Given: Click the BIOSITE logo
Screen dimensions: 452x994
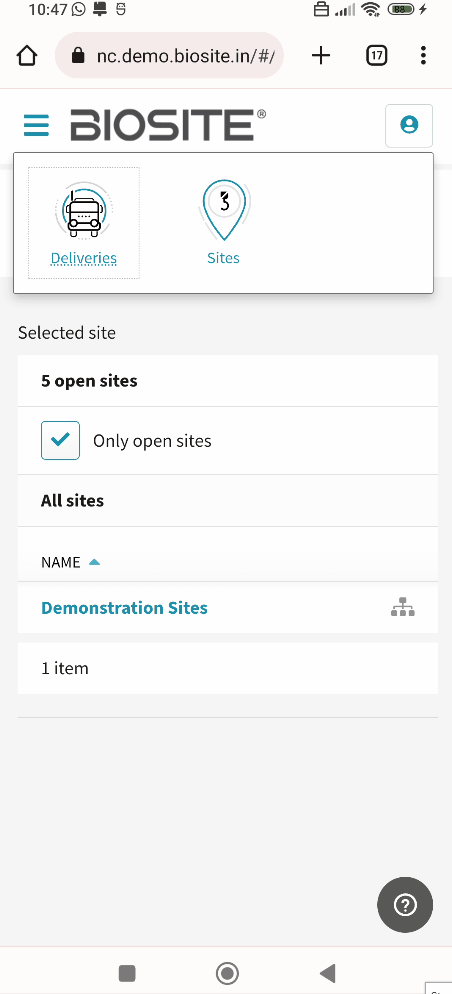Looking at the screenshot, I should [168, 125].
